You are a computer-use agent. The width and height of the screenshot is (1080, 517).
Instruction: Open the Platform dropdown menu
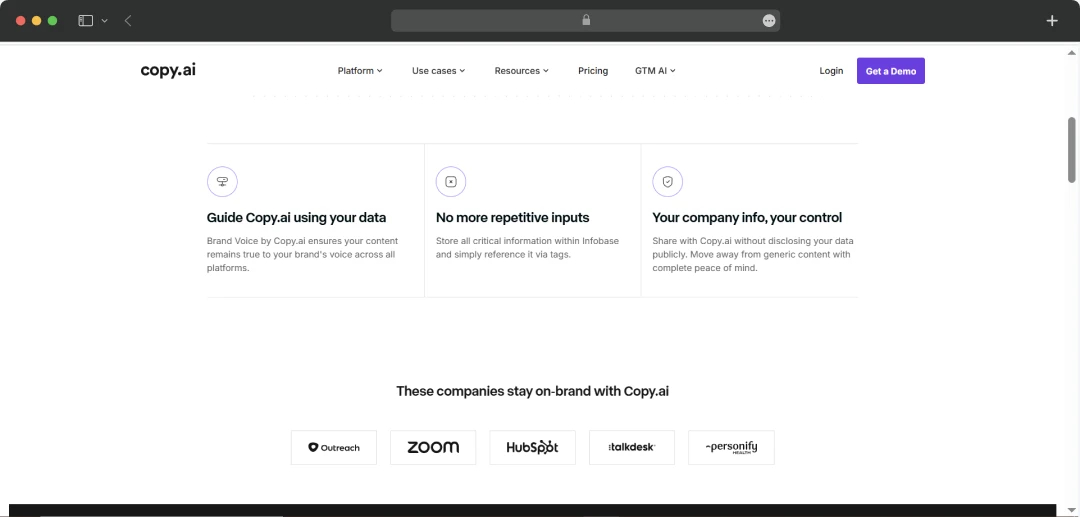(360, 71)
